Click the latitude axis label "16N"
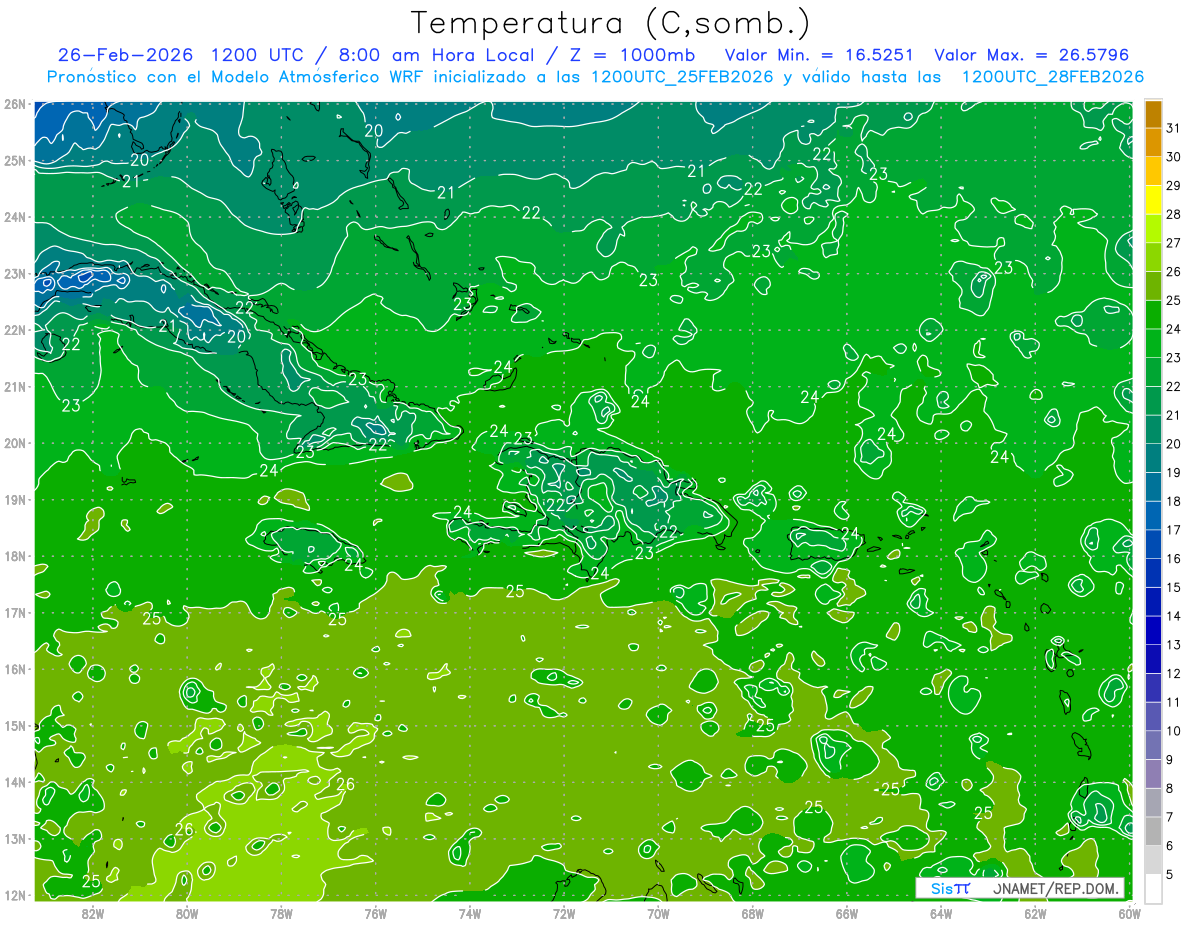Image resolution: width=1200 pixels, height=927 pixels. pyautogui.click(x=14, y=669)
